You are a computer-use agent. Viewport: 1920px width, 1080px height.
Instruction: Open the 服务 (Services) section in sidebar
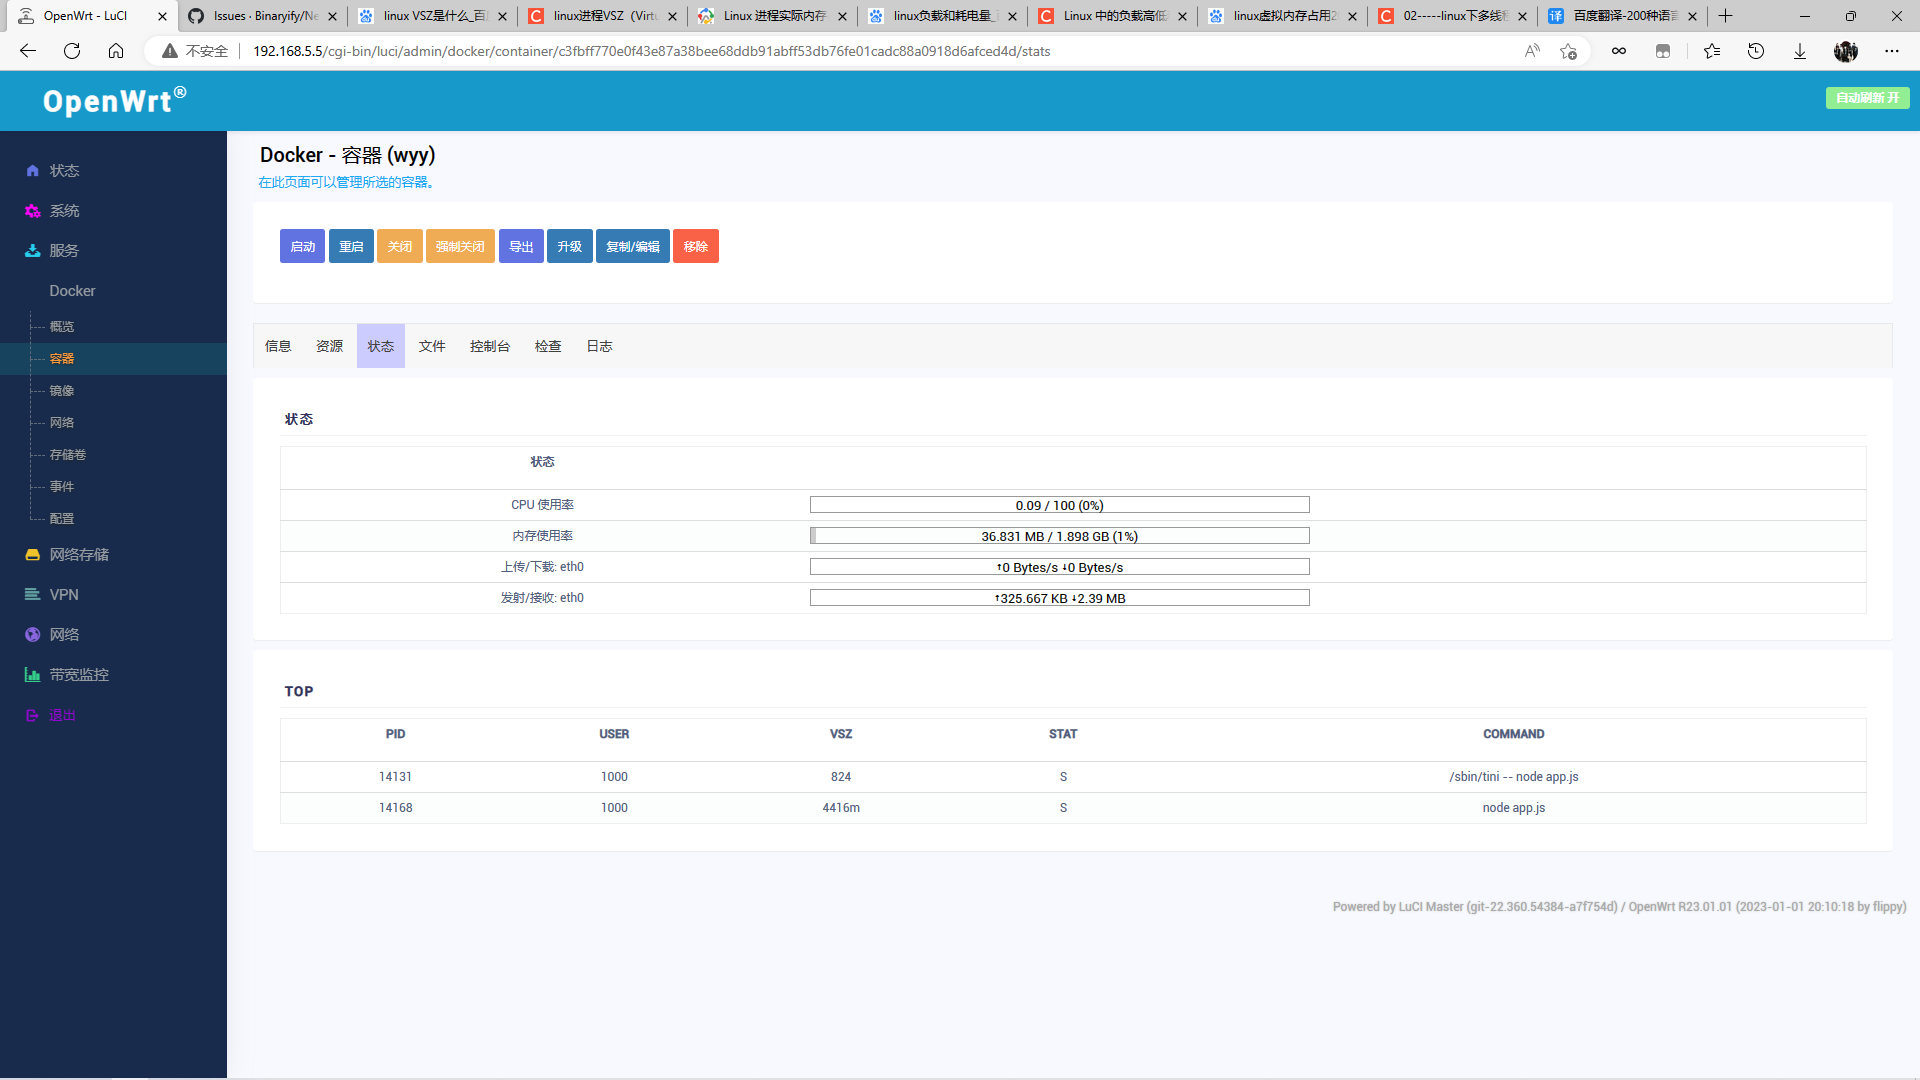click(x=62, y=251)
